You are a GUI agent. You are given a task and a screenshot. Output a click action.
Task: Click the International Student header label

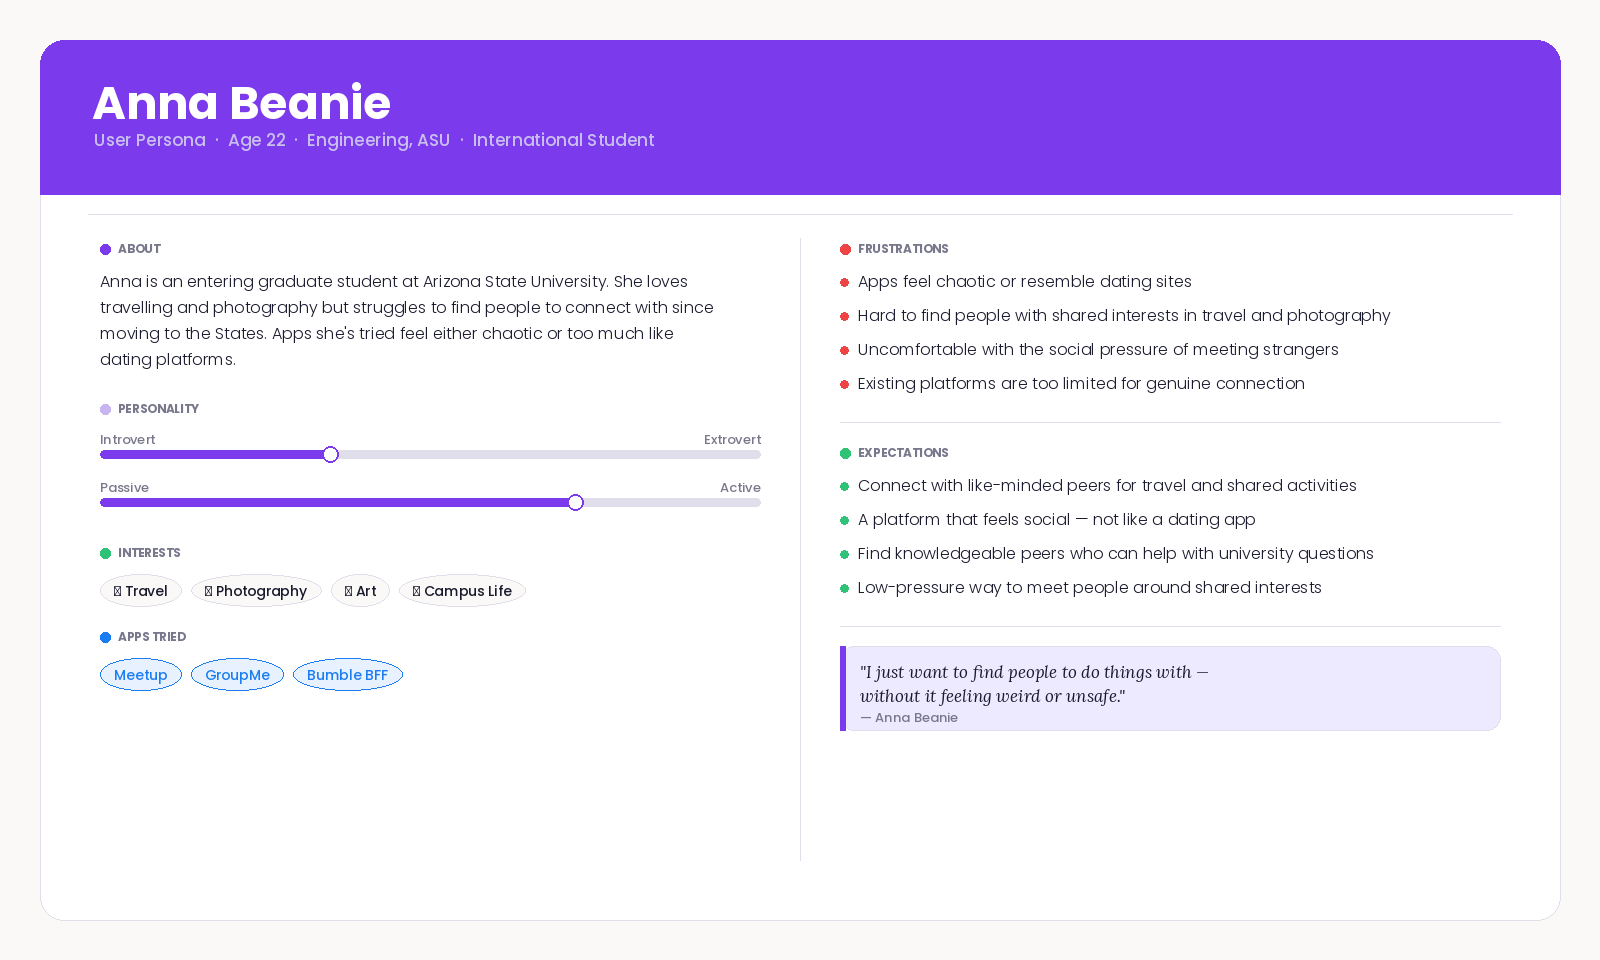click(x=563, y=140)
